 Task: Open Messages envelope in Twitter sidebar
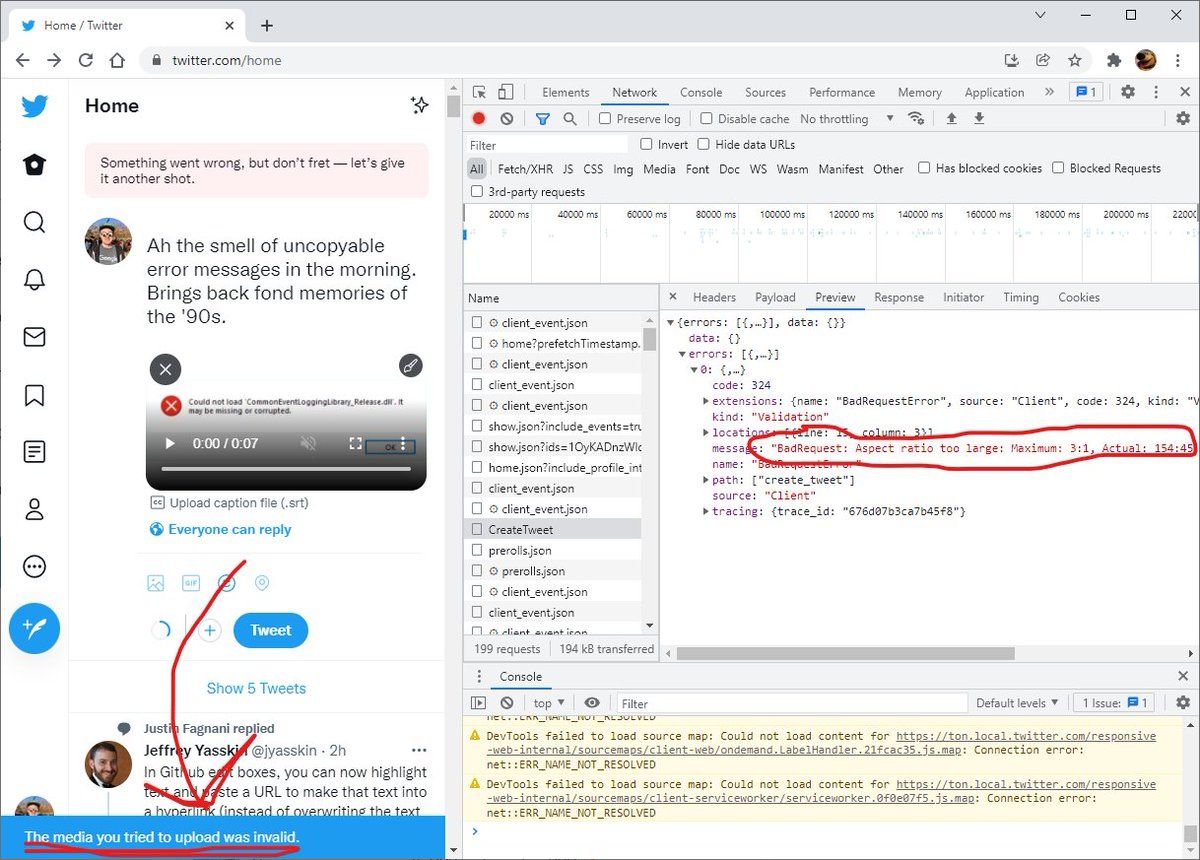pos(35,337)
